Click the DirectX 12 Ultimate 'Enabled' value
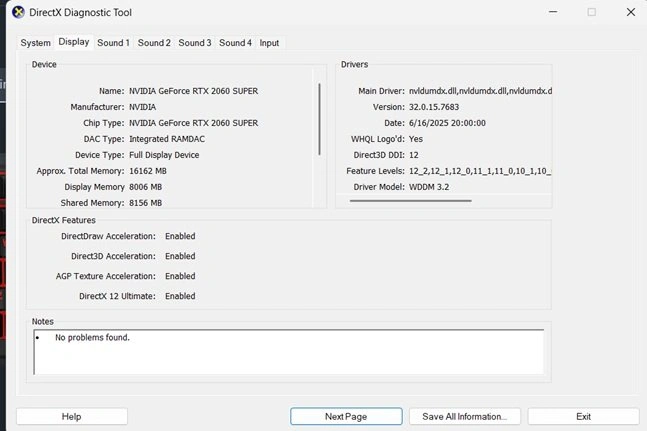This screenshot has height=431, width=647. coord(180,296)
